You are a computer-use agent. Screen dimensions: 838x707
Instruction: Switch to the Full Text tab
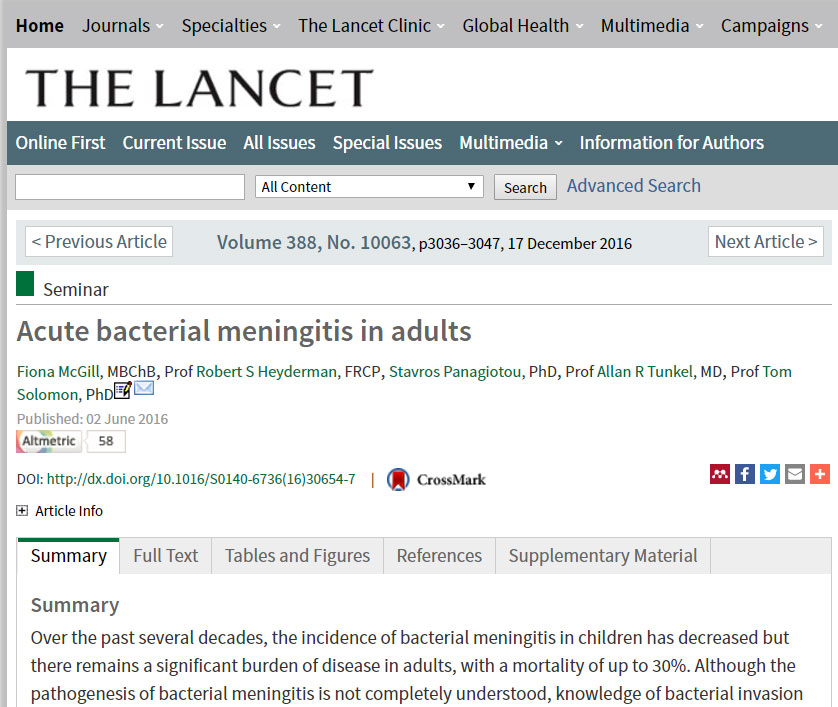(166, 556)
